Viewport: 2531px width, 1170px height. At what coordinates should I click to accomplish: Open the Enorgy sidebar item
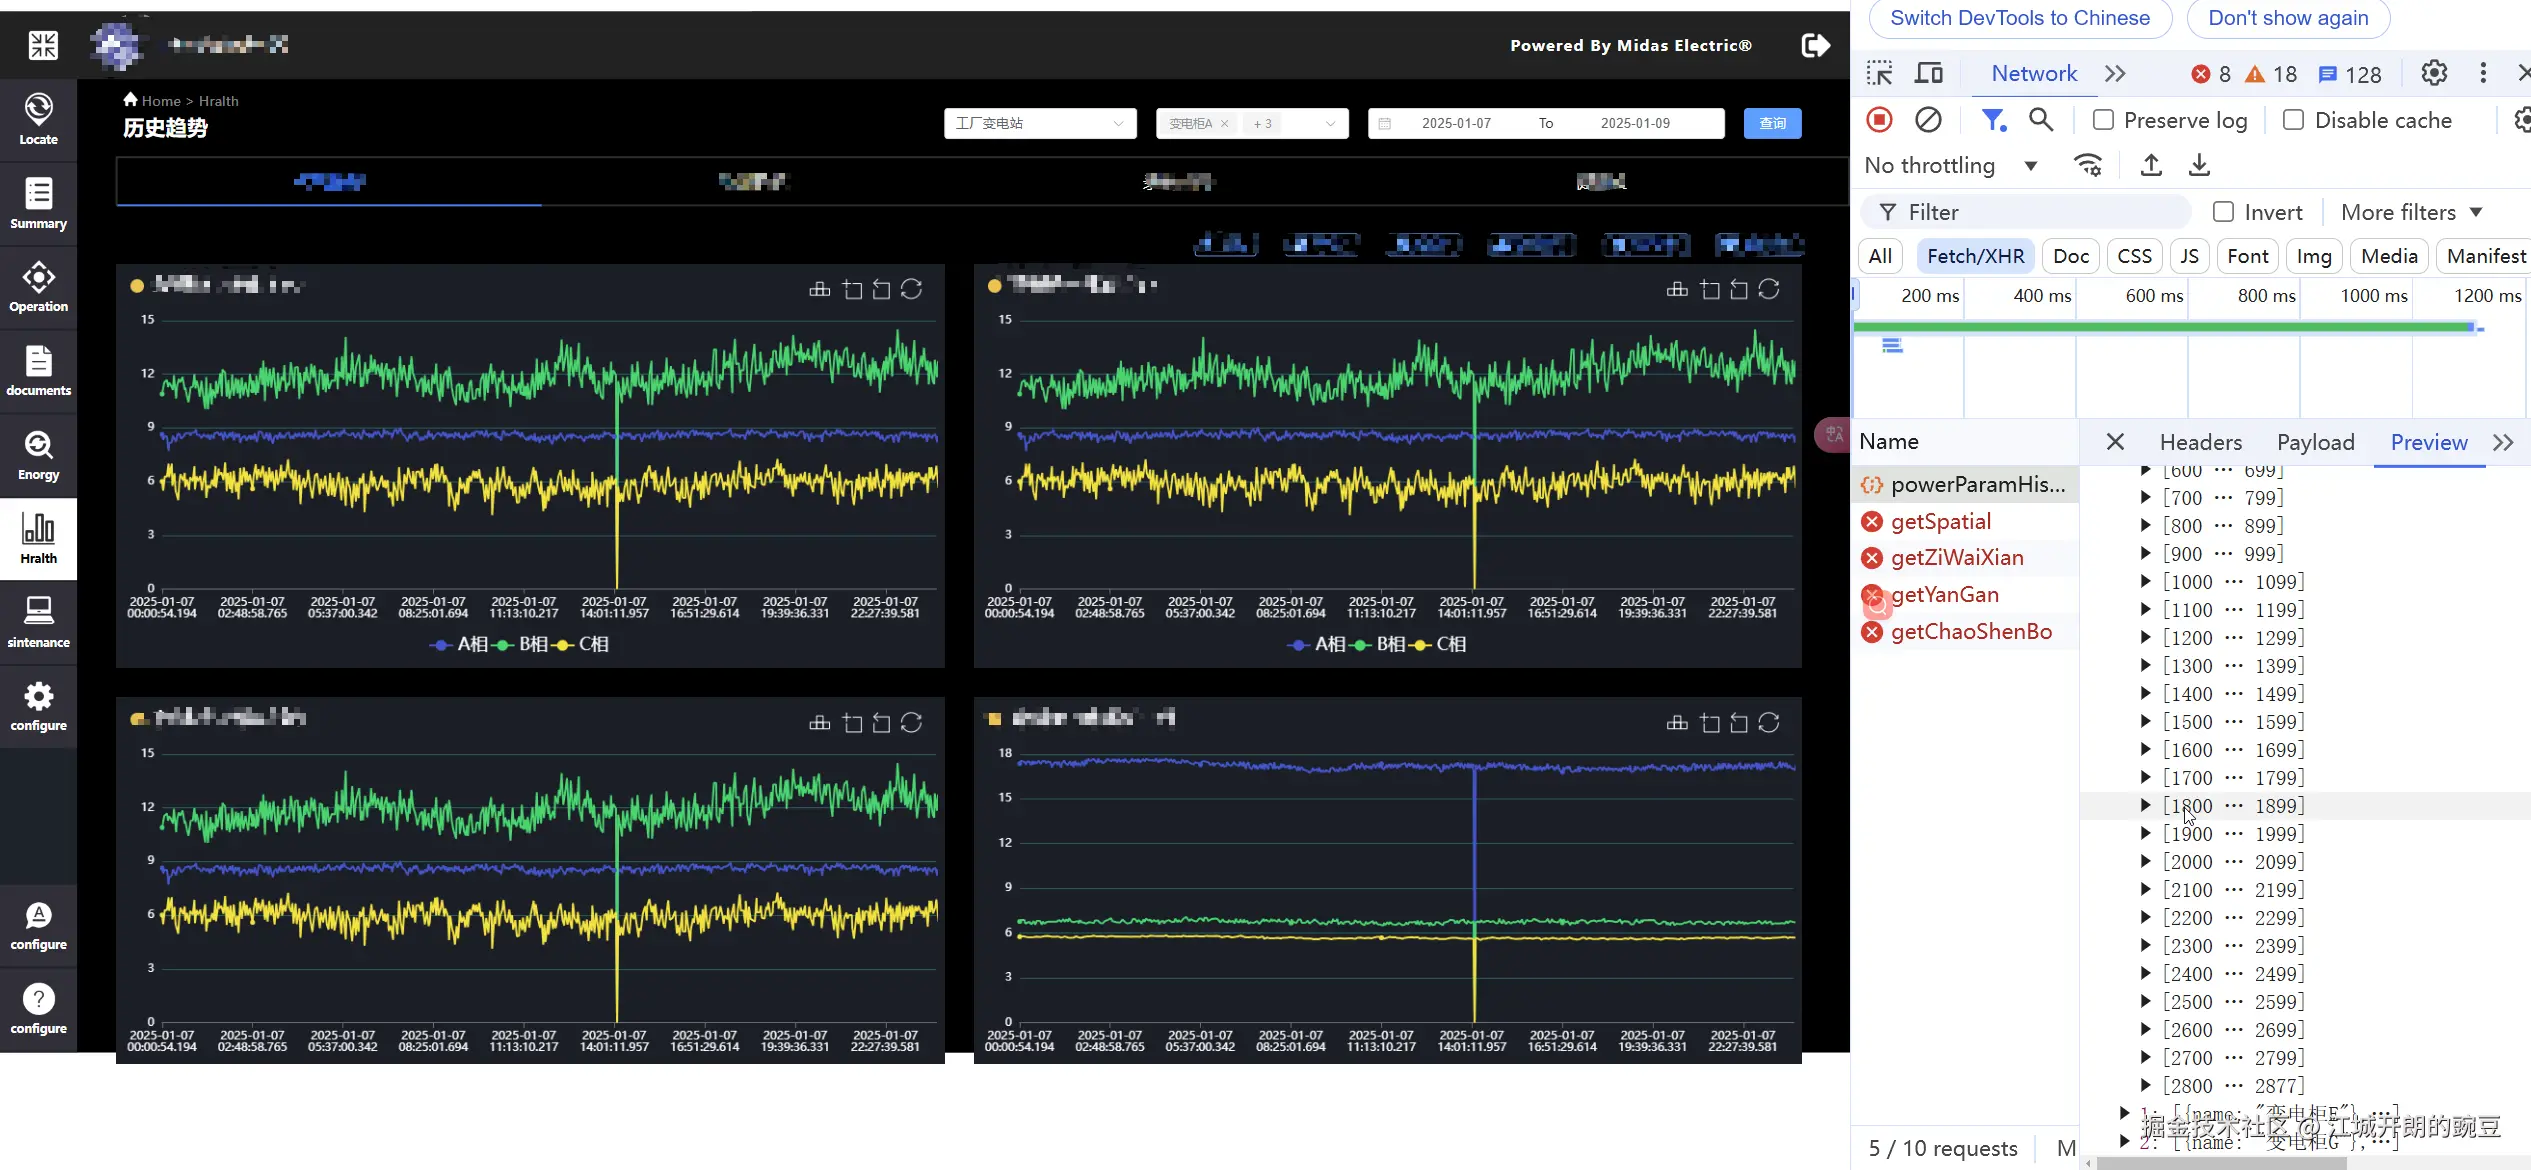38,455
